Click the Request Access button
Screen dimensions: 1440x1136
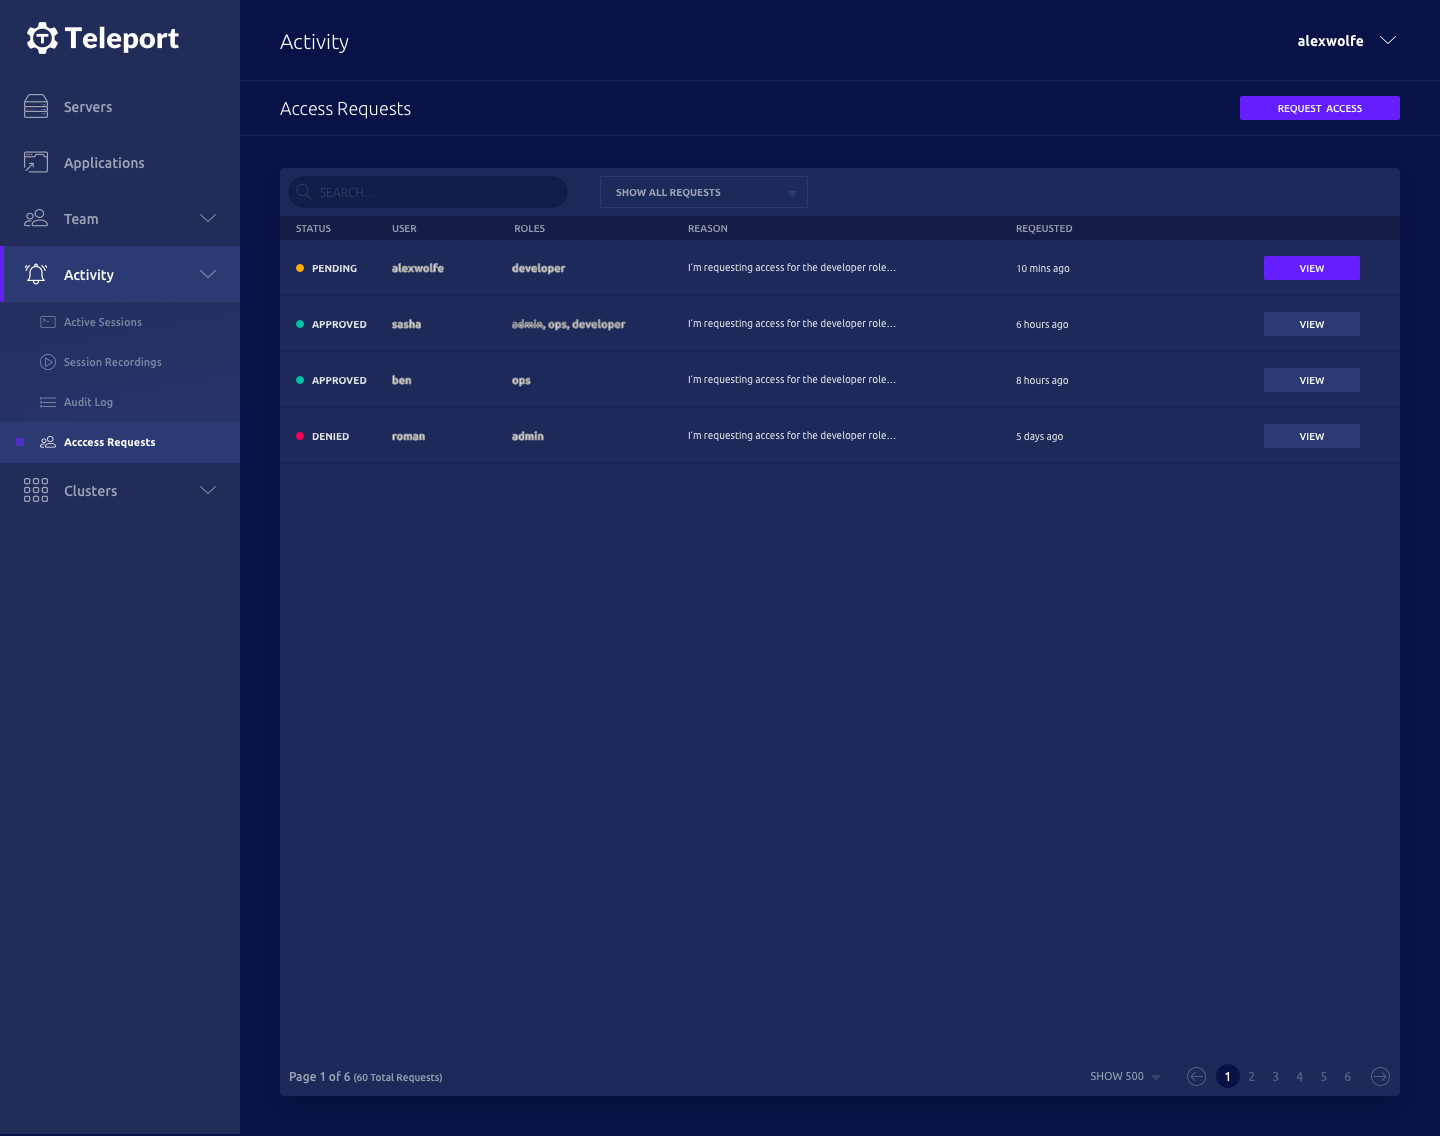[1319, 108]
